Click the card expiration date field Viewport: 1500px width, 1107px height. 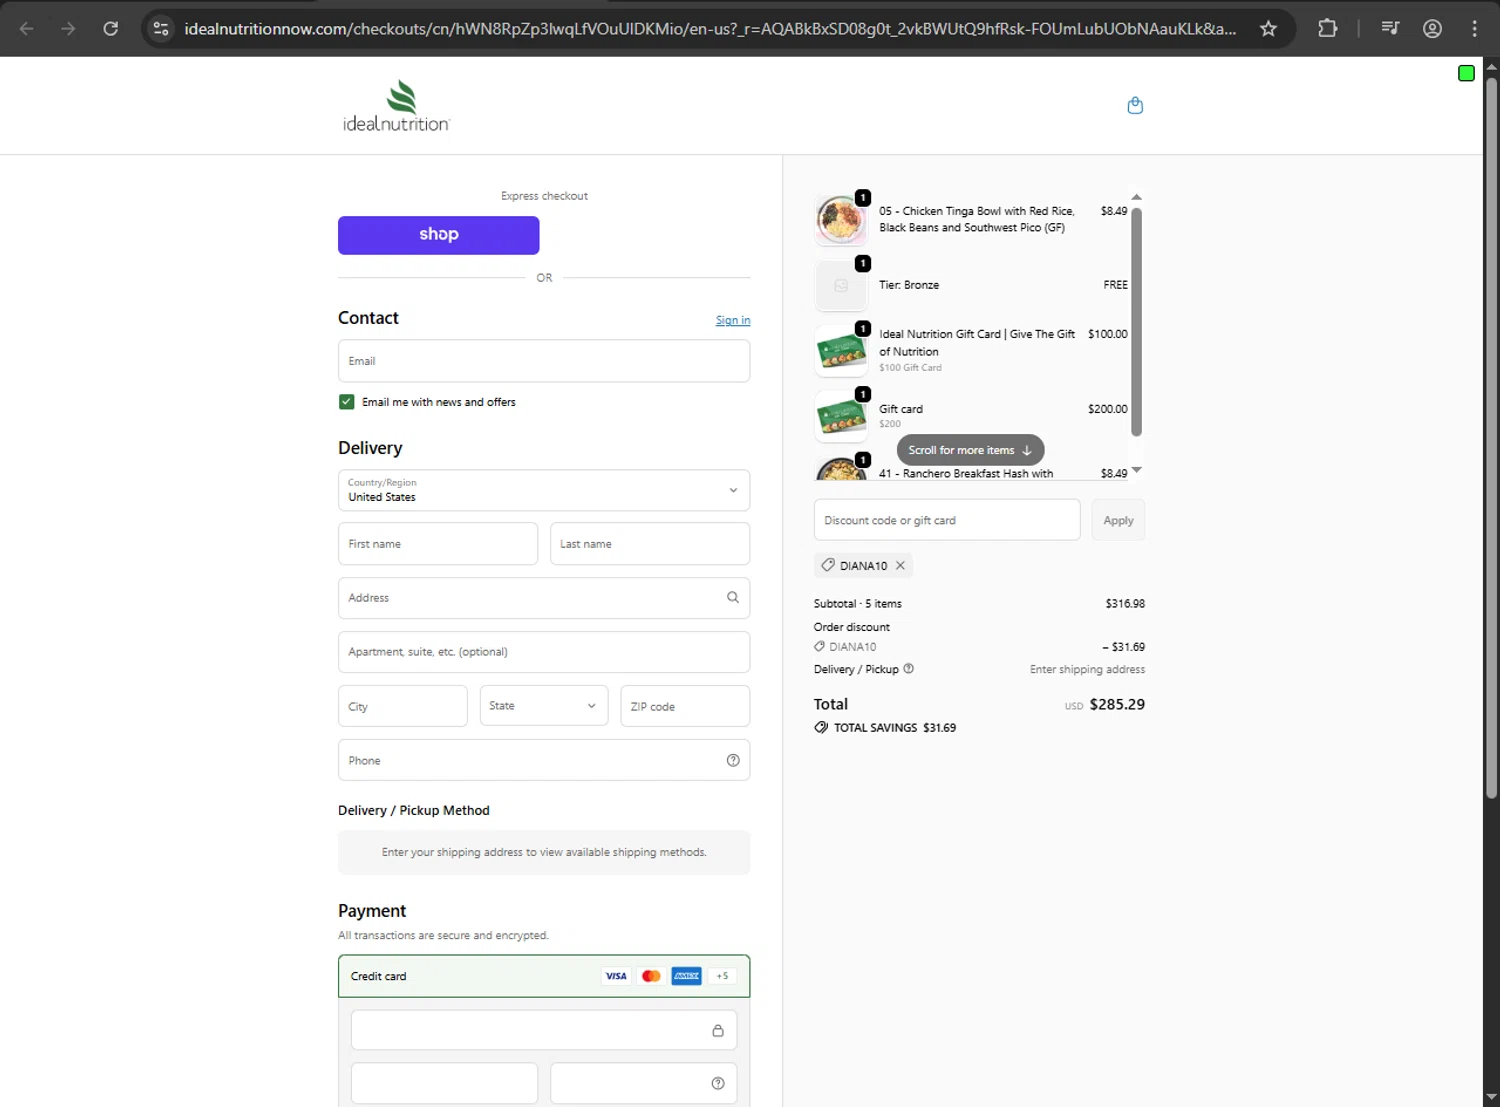coord(444,1083)
